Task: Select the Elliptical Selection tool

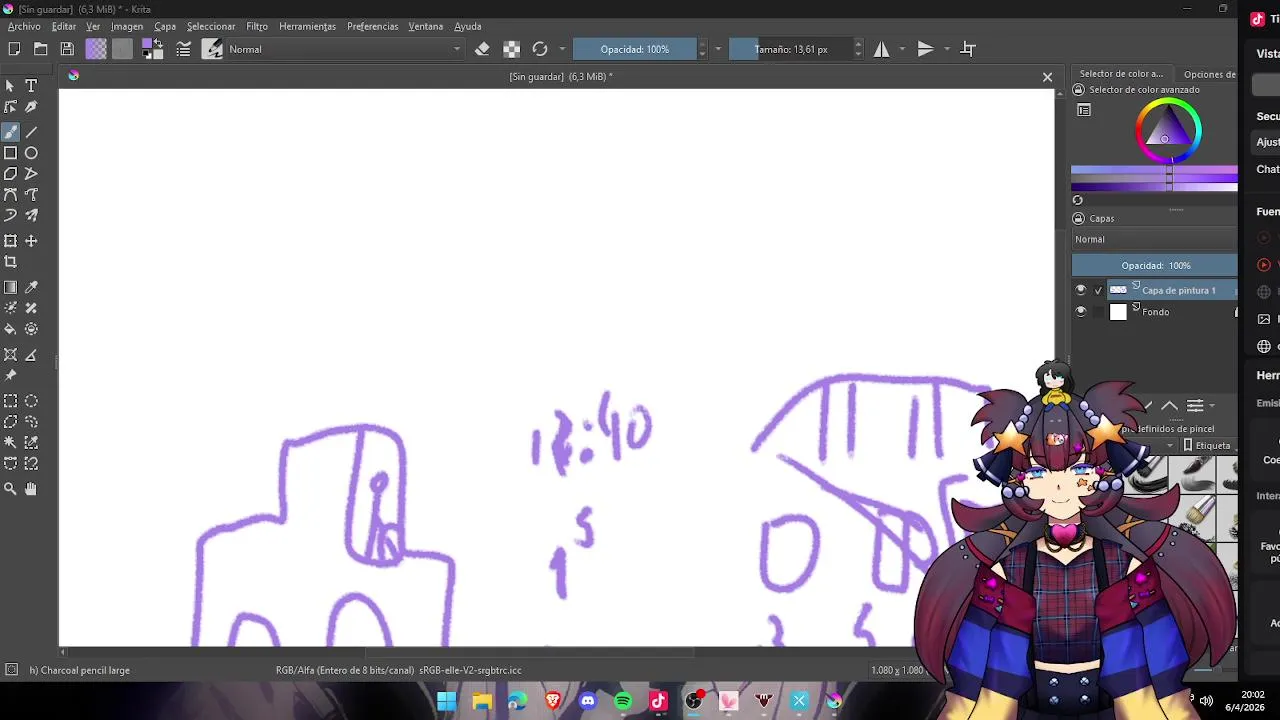Action: click(x=31, y=401)
